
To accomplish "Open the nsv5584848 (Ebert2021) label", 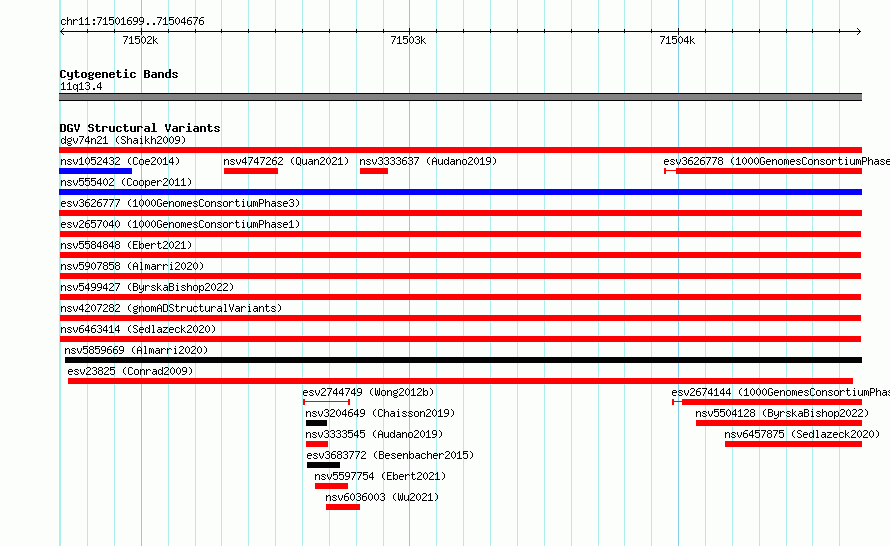I will tap(126, 245).
